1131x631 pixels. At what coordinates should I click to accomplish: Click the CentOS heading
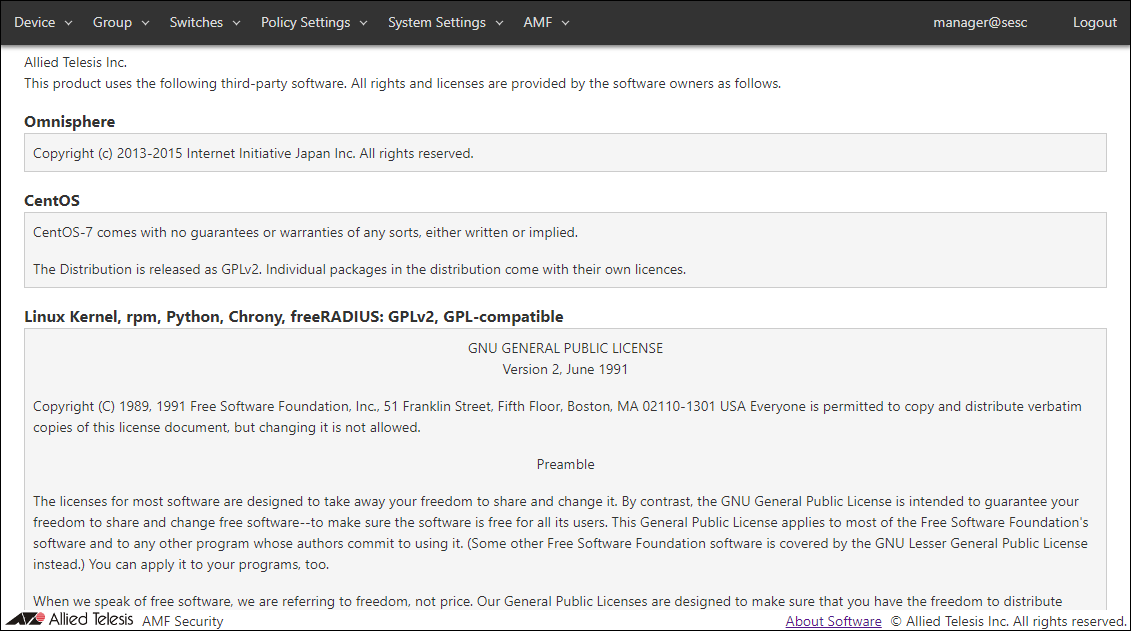click(x=52, y=200)
